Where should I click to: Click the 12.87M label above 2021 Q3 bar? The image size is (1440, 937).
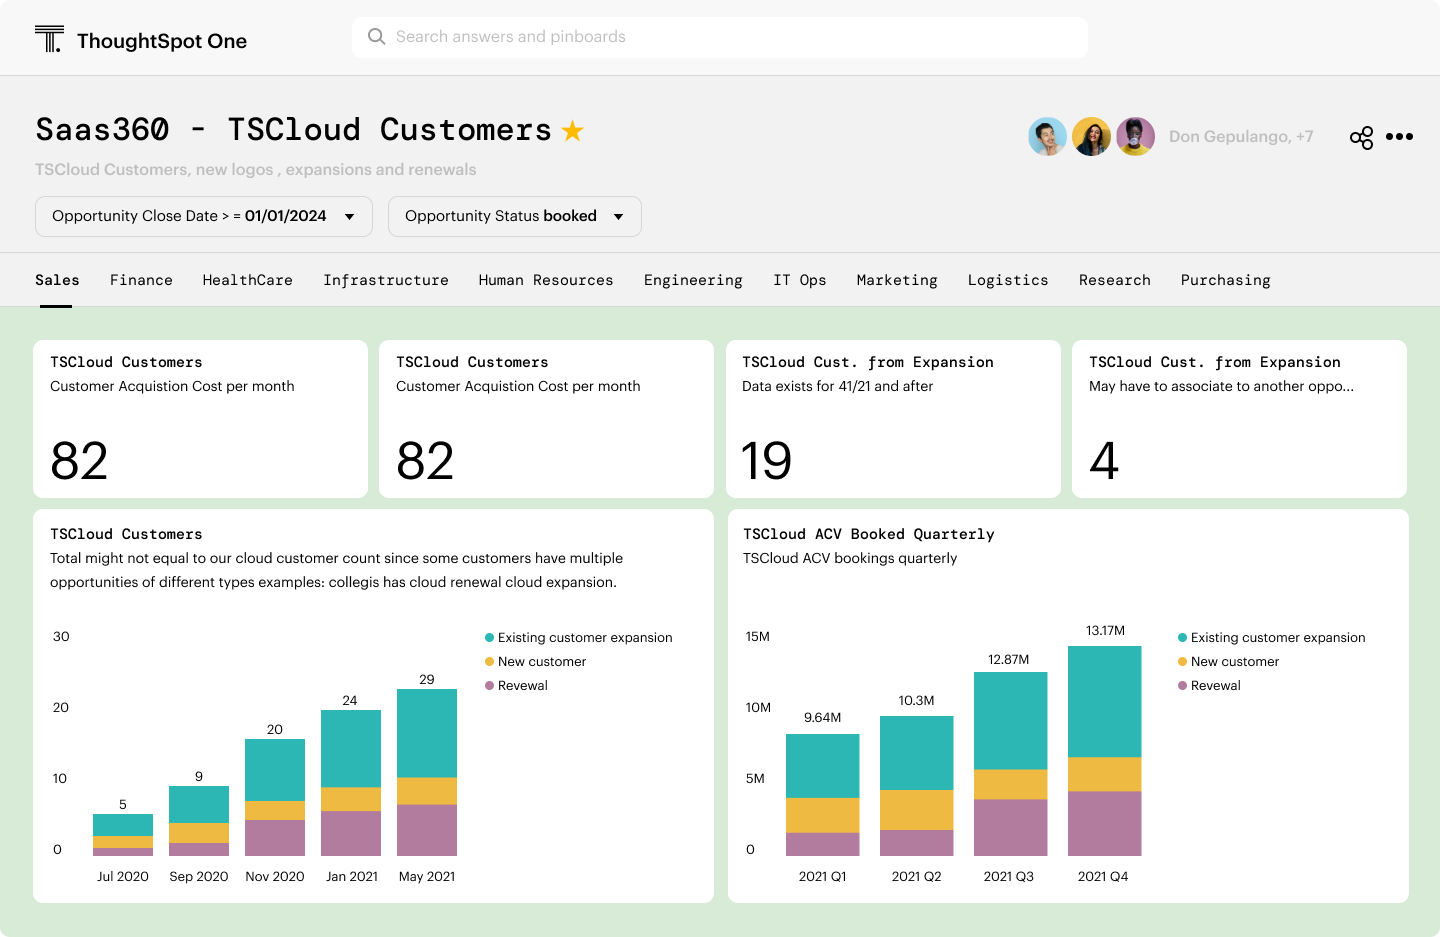[x=1009, y=660]
